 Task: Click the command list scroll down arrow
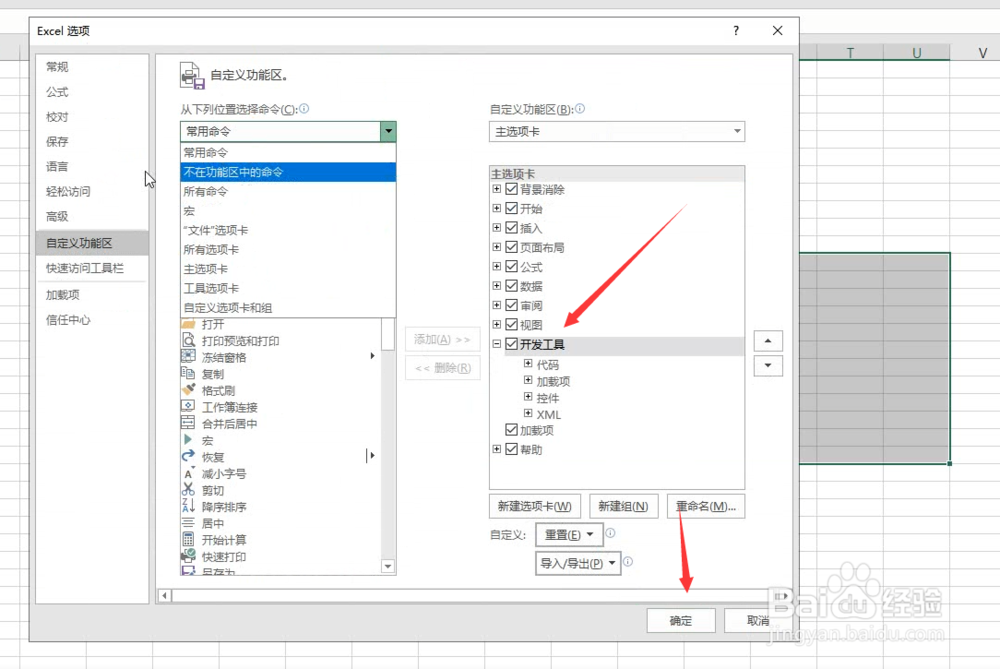click(388, 566)
